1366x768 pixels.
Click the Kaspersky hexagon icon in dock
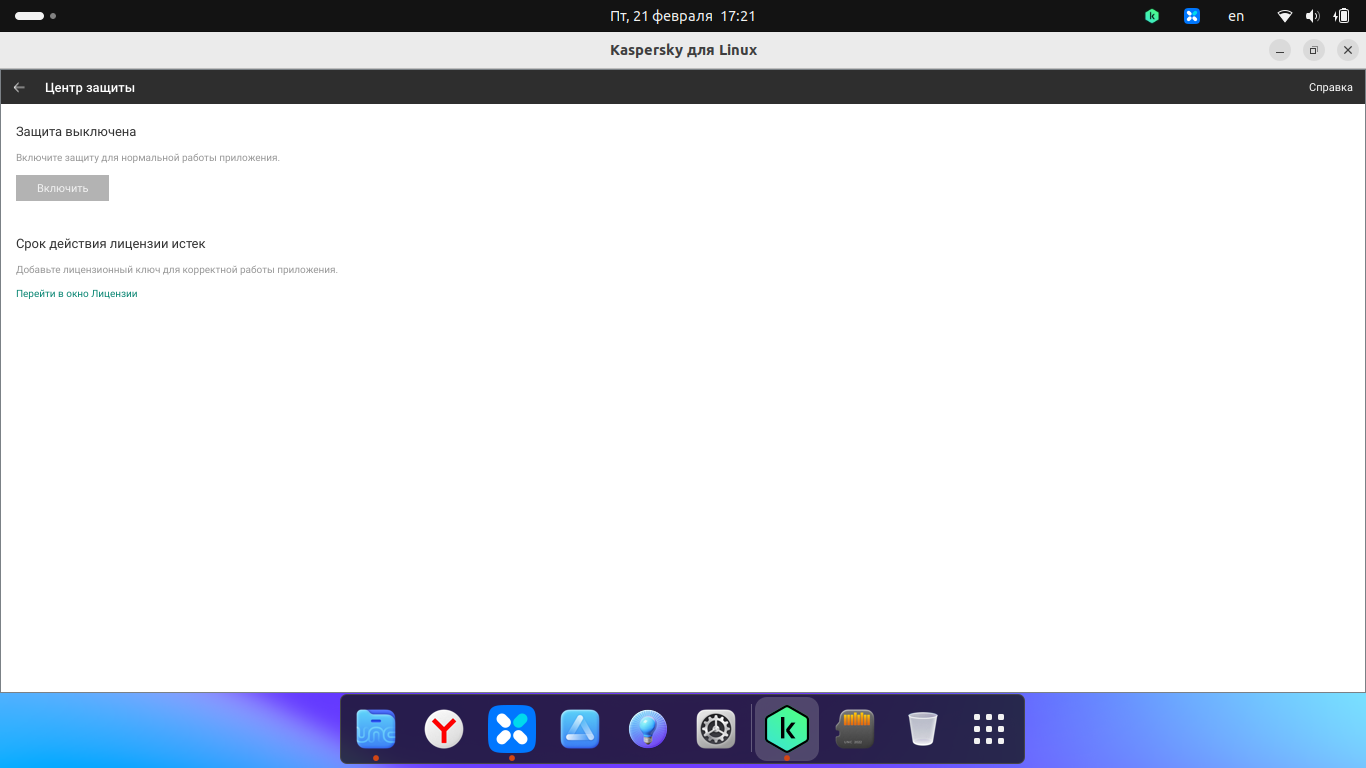(787, 729)
